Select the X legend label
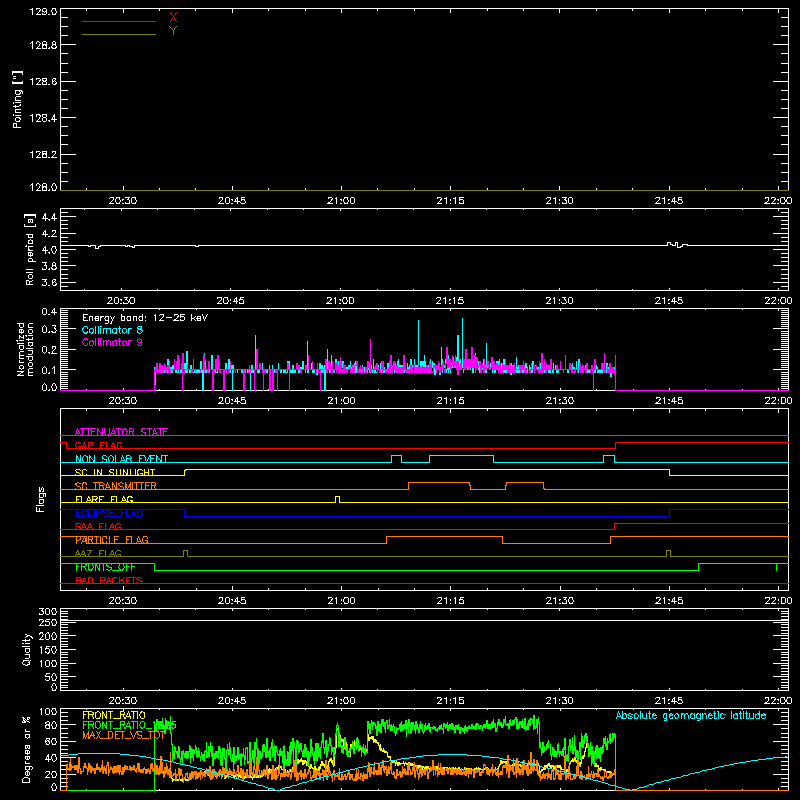 [x=173, y=18]
